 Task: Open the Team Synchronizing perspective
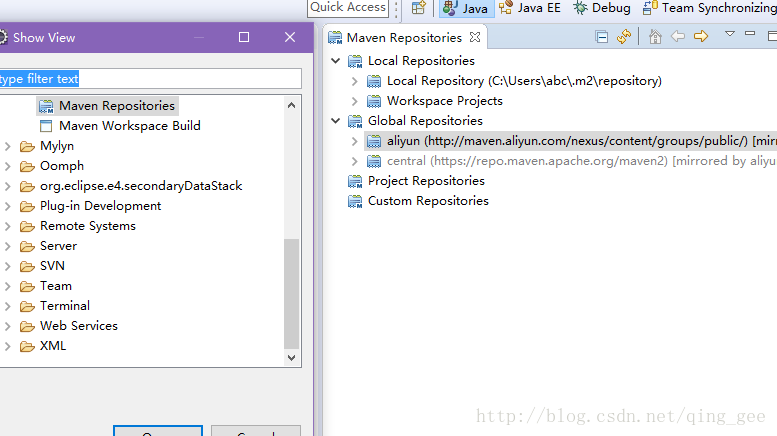point(710,8)
